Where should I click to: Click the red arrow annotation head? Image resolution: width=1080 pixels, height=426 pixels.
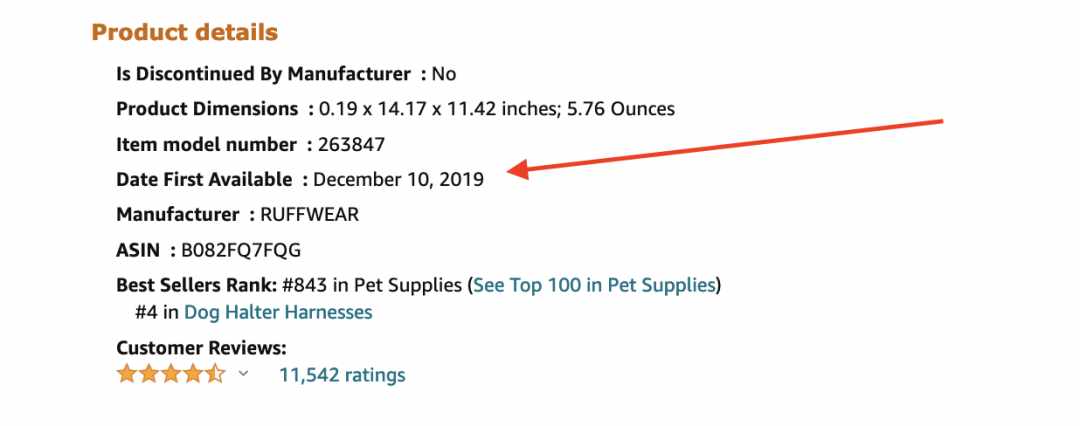click(x=518, y=170)
